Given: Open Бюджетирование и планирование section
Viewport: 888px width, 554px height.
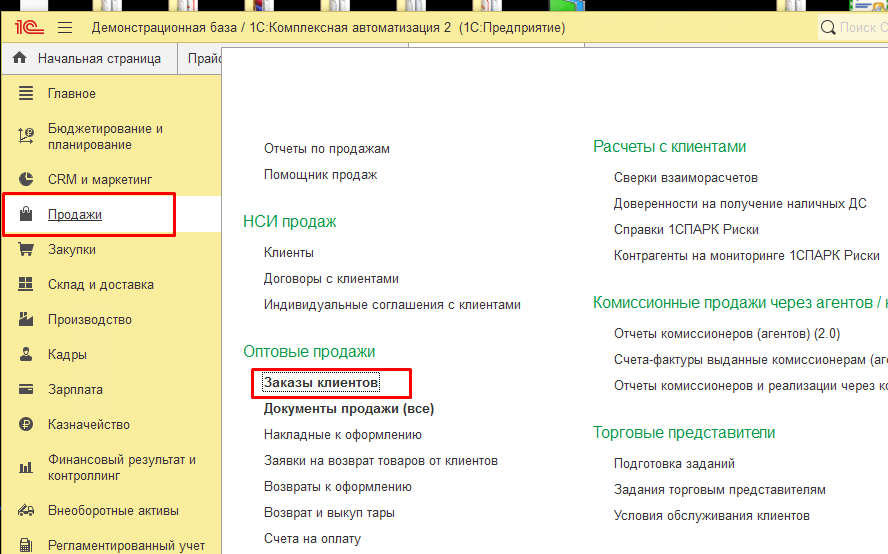Looking at the screenshot, I should coord(105,137).
